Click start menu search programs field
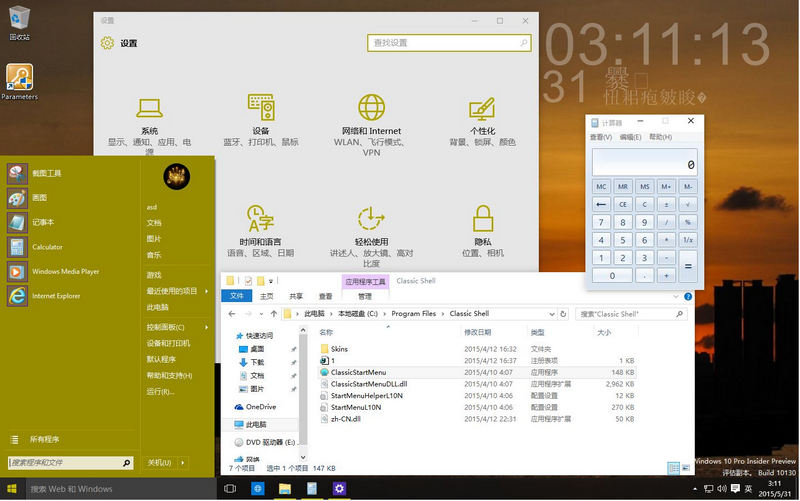800x501 pixels. click(x=70, y=463)
